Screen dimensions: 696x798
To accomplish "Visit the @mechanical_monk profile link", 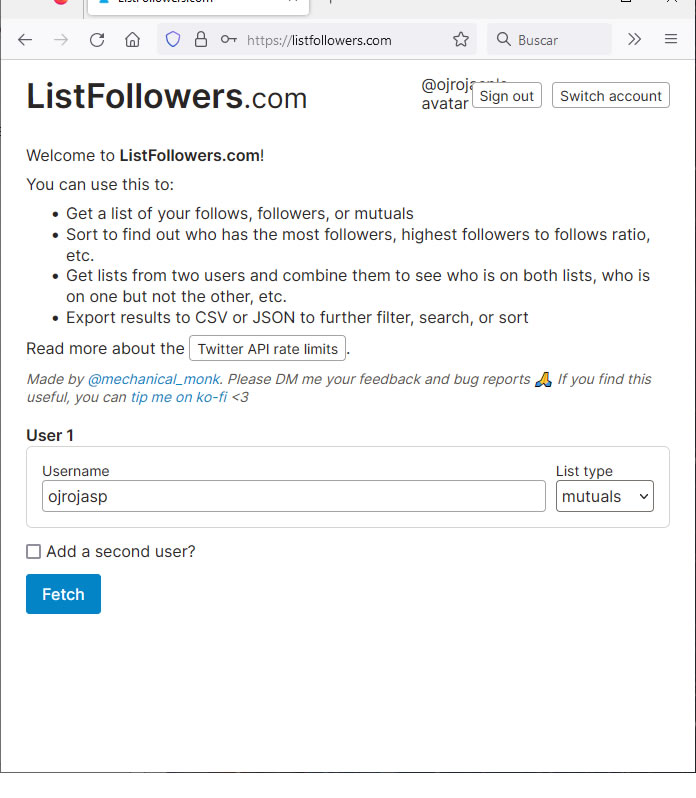I will click(x=154, y=379).
